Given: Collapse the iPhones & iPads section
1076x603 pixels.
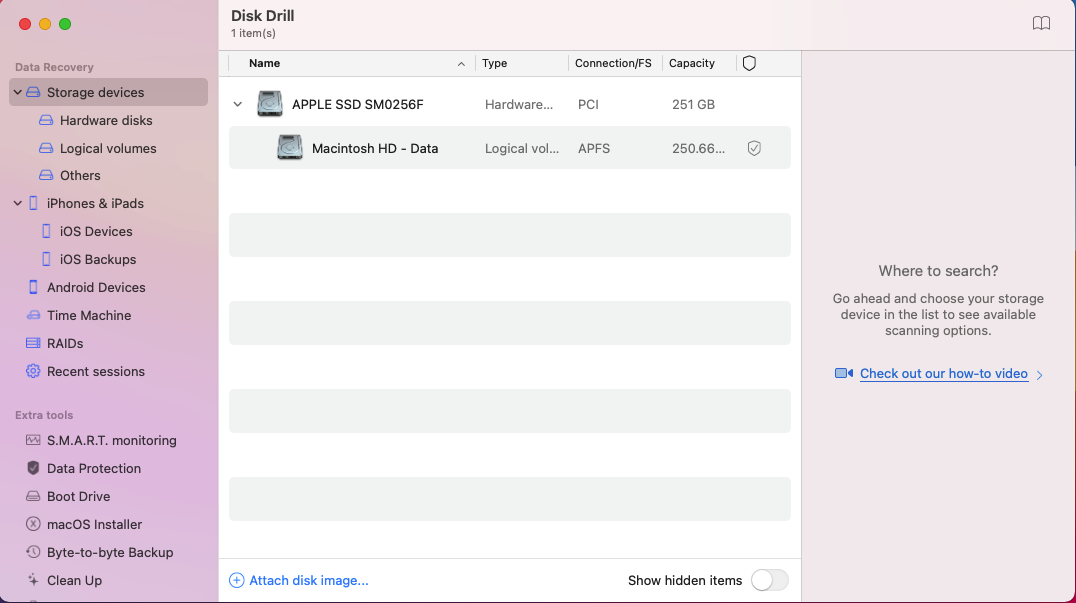Looking at the screenshot, I should (18, 203).
